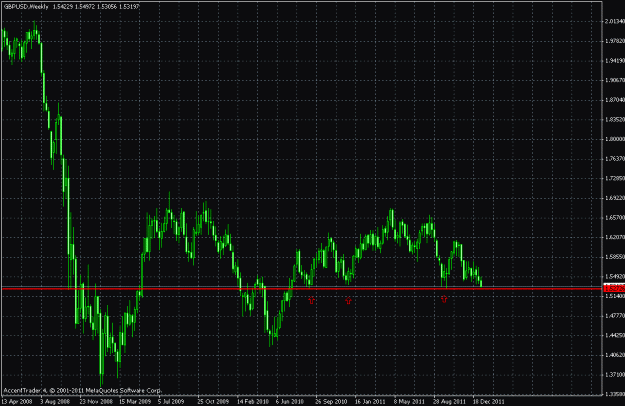Click the 1.7637 price axis label

pos(615,159)
